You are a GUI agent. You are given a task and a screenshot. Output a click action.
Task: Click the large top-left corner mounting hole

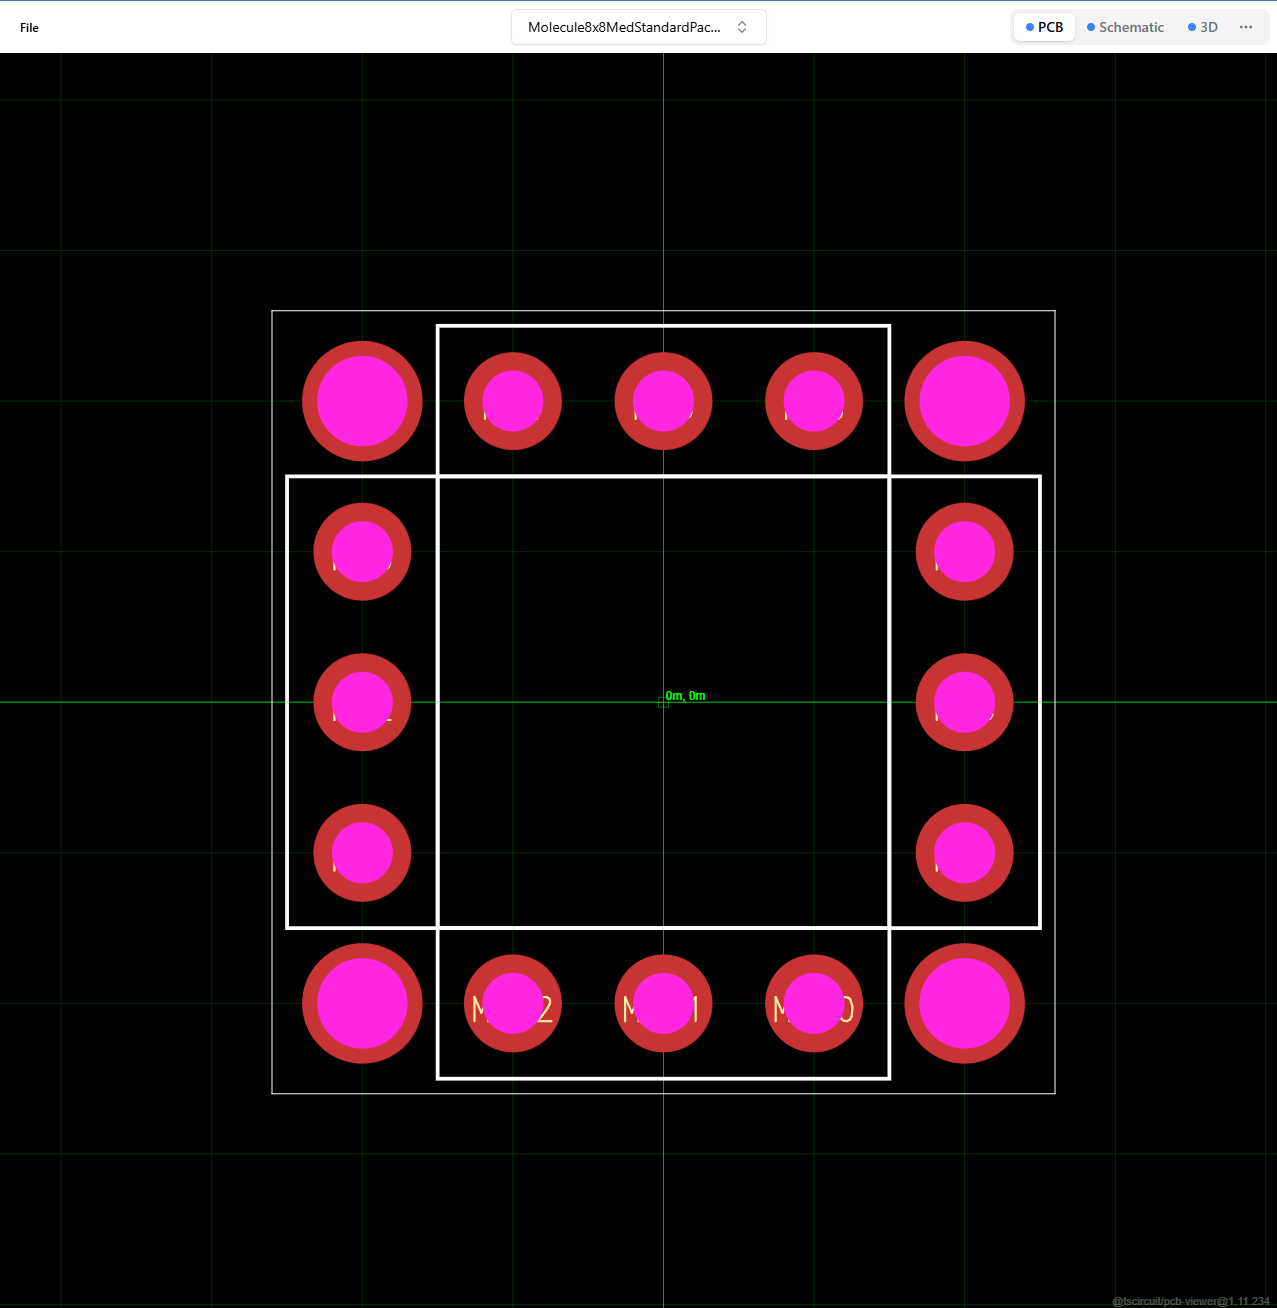pyautogui.click(x=362, y=401)
